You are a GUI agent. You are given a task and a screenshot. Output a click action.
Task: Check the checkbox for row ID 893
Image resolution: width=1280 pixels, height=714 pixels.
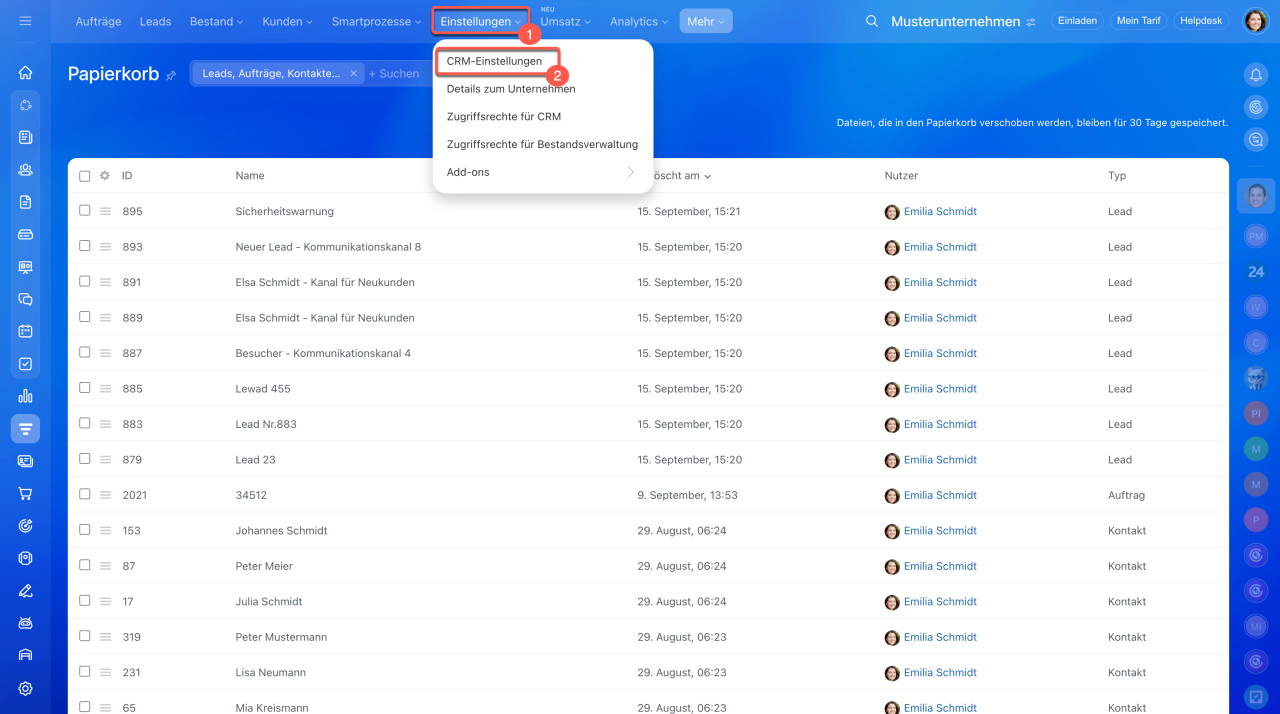[x=84, y=246]
